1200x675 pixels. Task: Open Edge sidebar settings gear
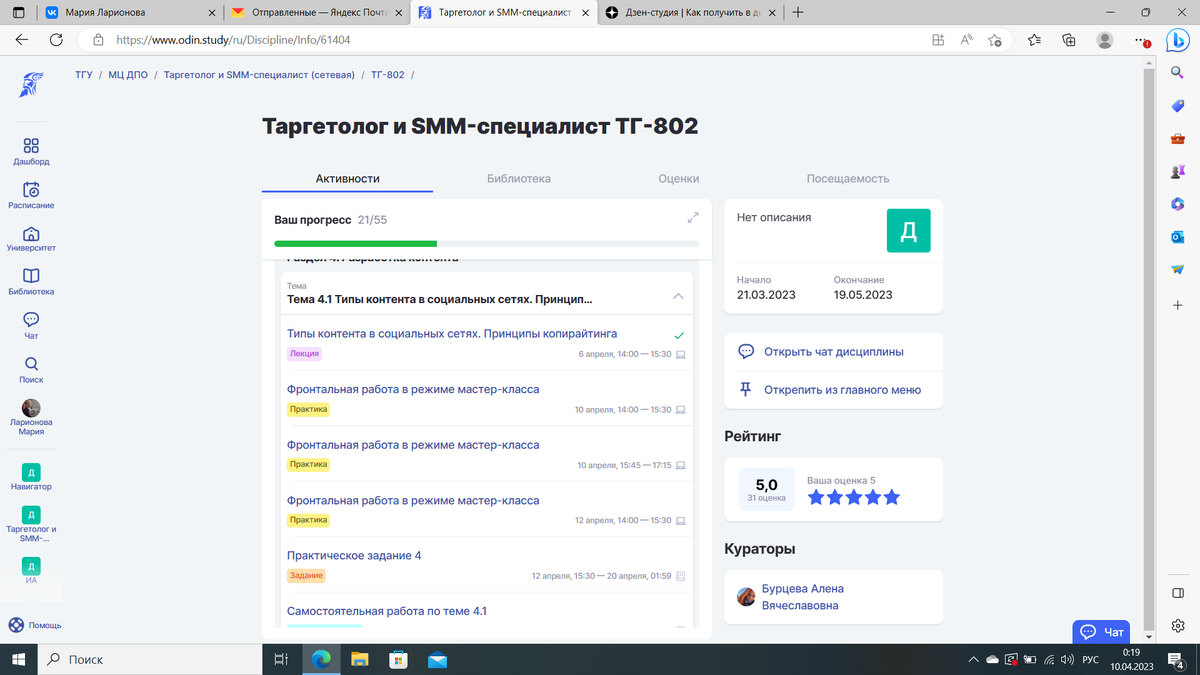1177,626
